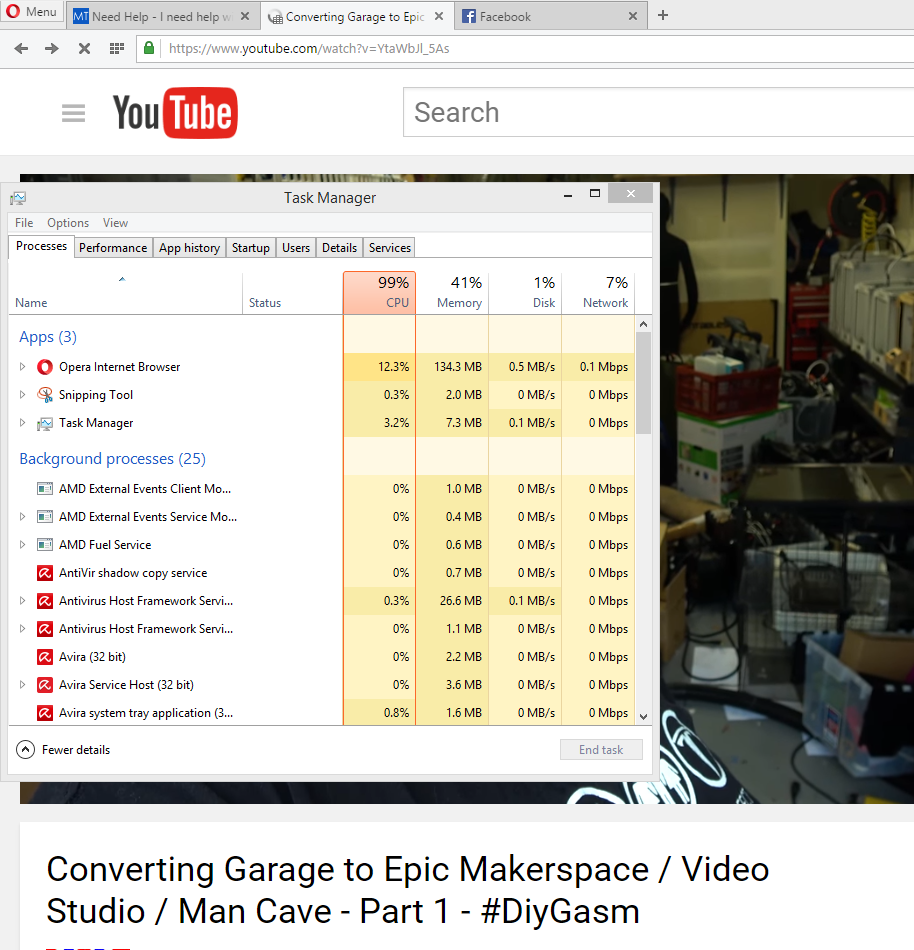914x950 pixels.
Task: Click the Opera Menu button
Action: (32, 12)
